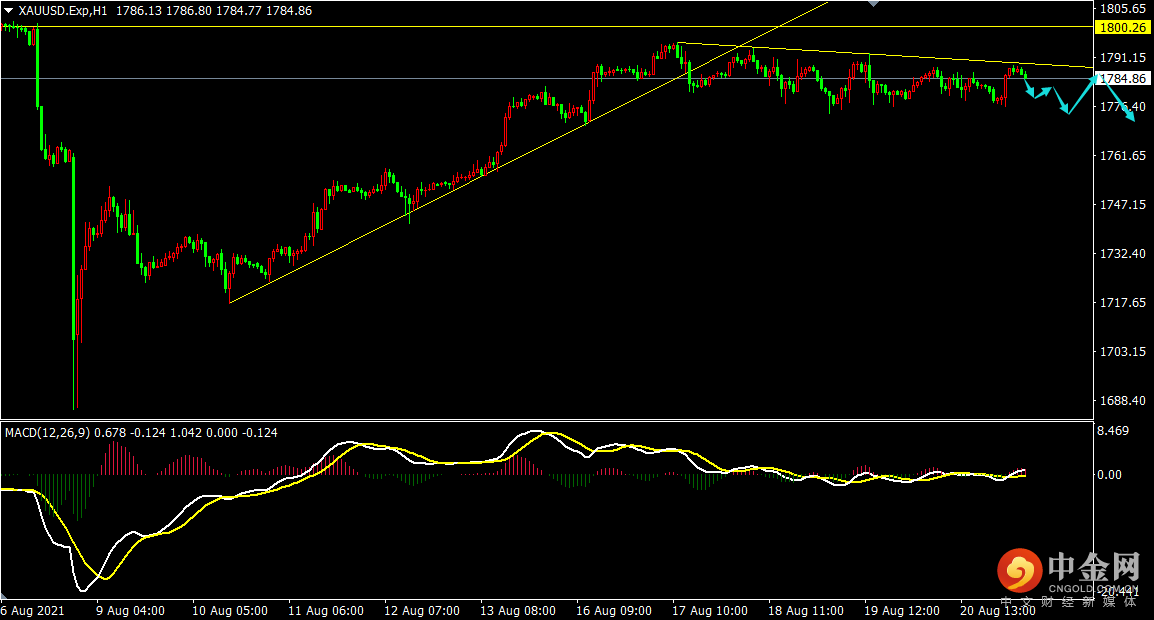Click the 6 Aug 2021 date label
This screenshot has width=1154, height=620.
[32, 611]
